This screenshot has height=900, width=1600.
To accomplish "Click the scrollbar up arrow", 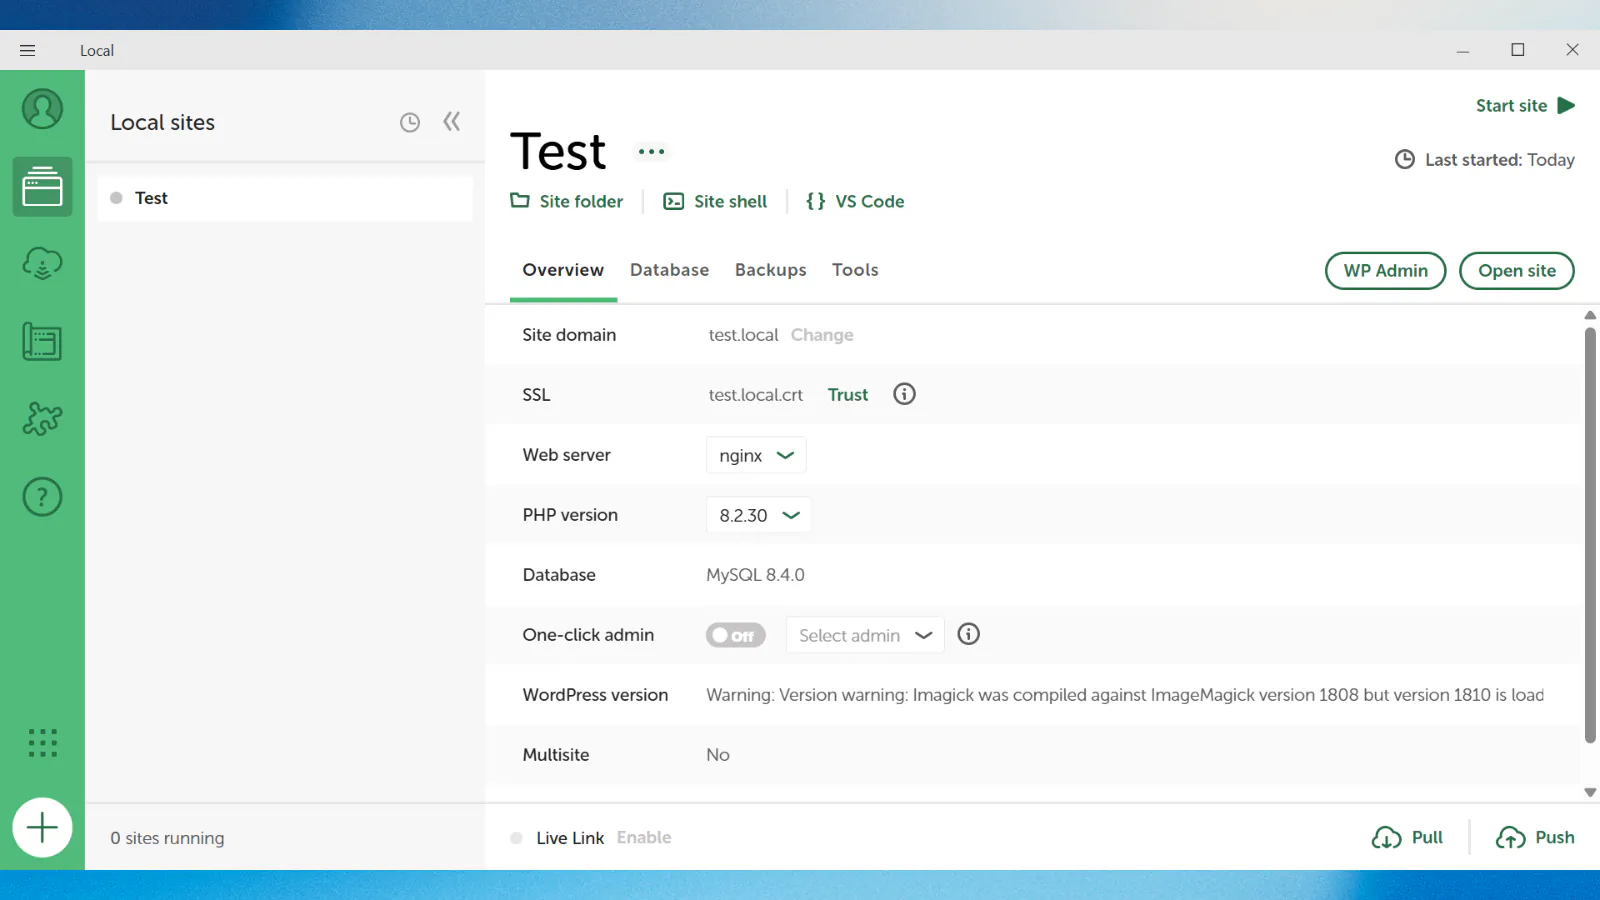I will (x=1590, y=315).
